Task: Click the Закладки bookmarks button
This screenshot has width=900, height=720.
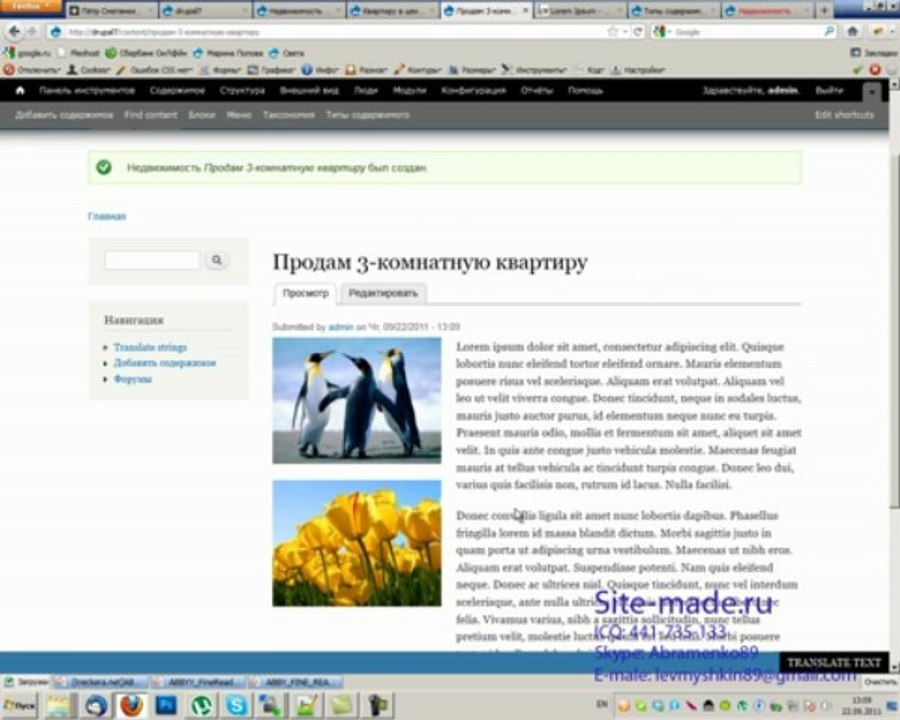Action: 874,53
